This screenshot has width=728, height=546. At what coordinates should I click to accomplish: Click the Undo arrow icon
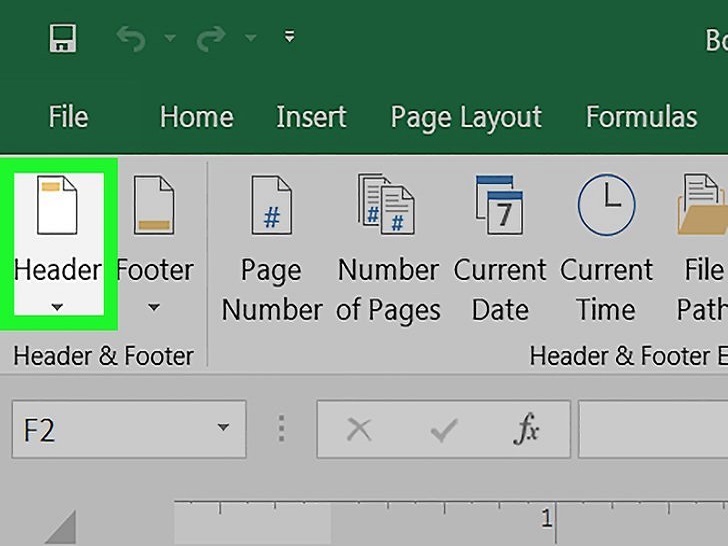131,38
